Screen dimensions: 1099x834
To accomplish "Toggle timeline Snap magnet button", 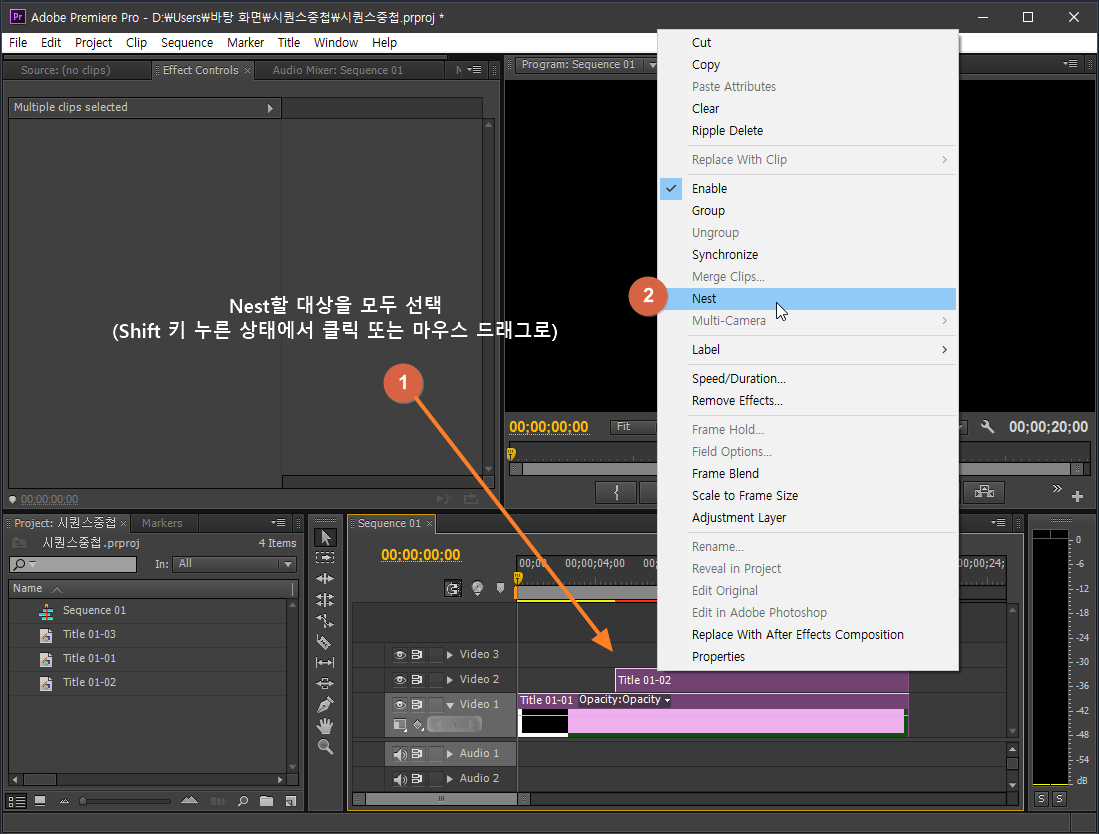I will pyautogui.click(x=453, y=589).
